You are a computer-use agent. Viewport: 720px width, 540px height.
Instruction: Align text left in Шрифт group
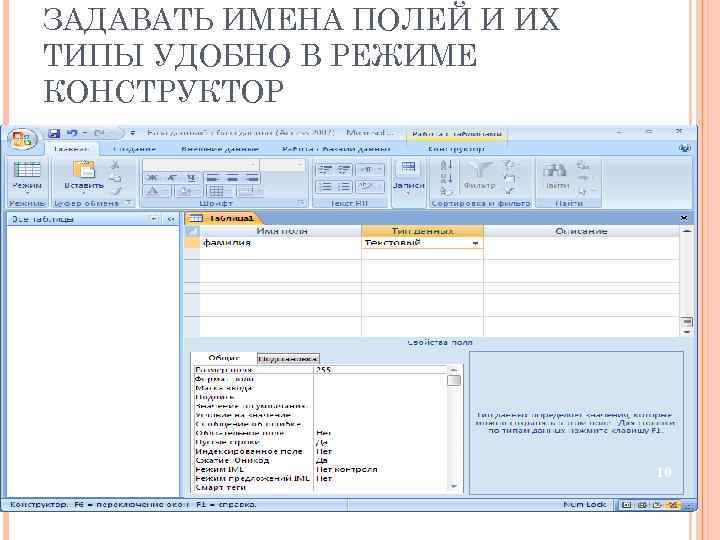tap(212, 178)
